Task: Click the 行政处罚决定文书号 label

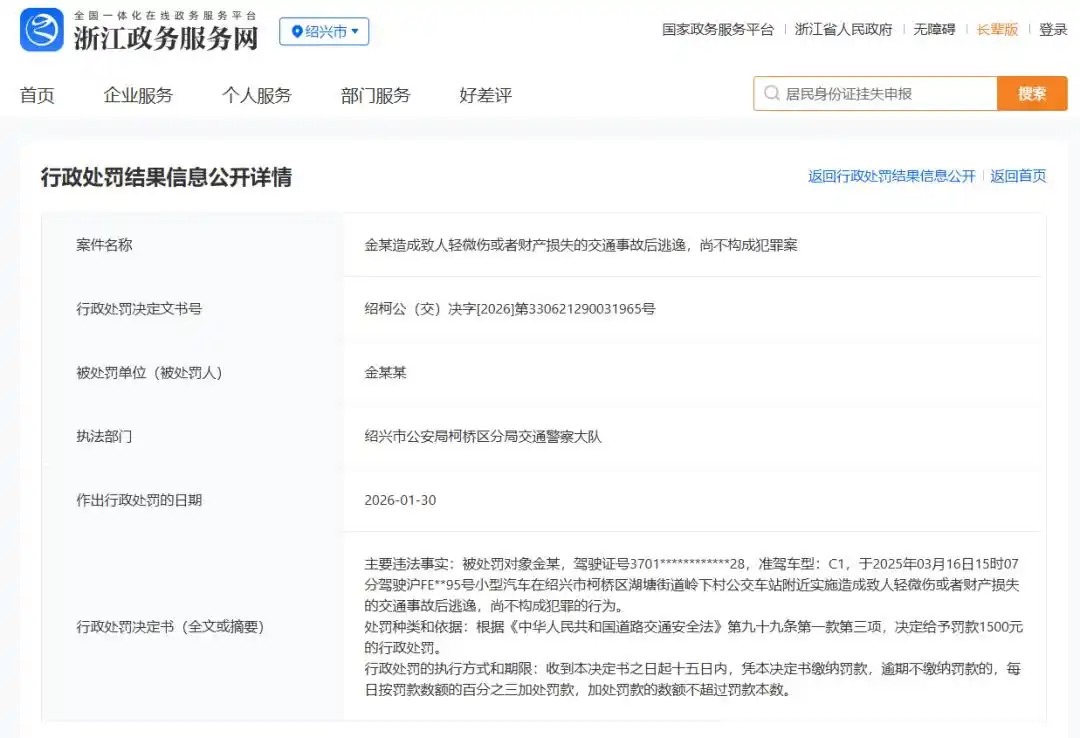Action: point(138,309)
